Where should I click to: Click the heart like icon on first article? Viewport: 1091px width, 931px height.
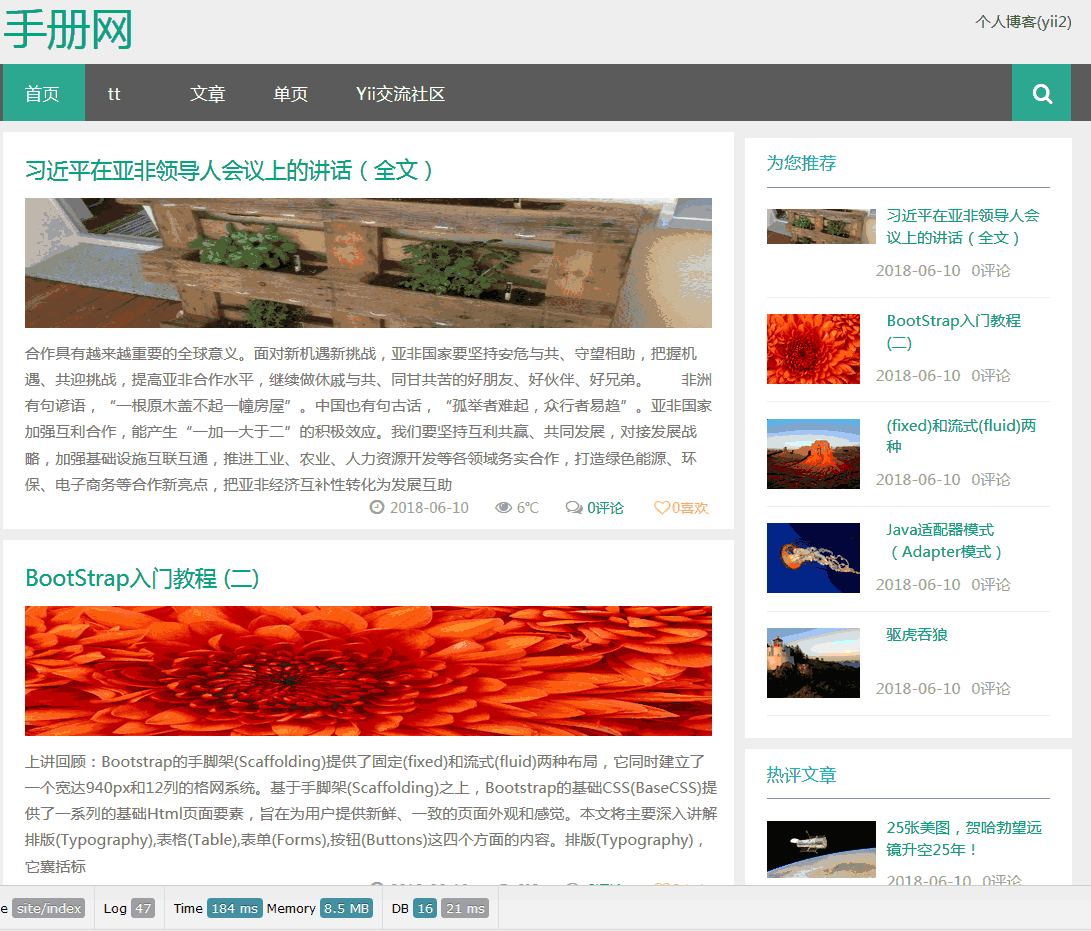pos(661,508)
